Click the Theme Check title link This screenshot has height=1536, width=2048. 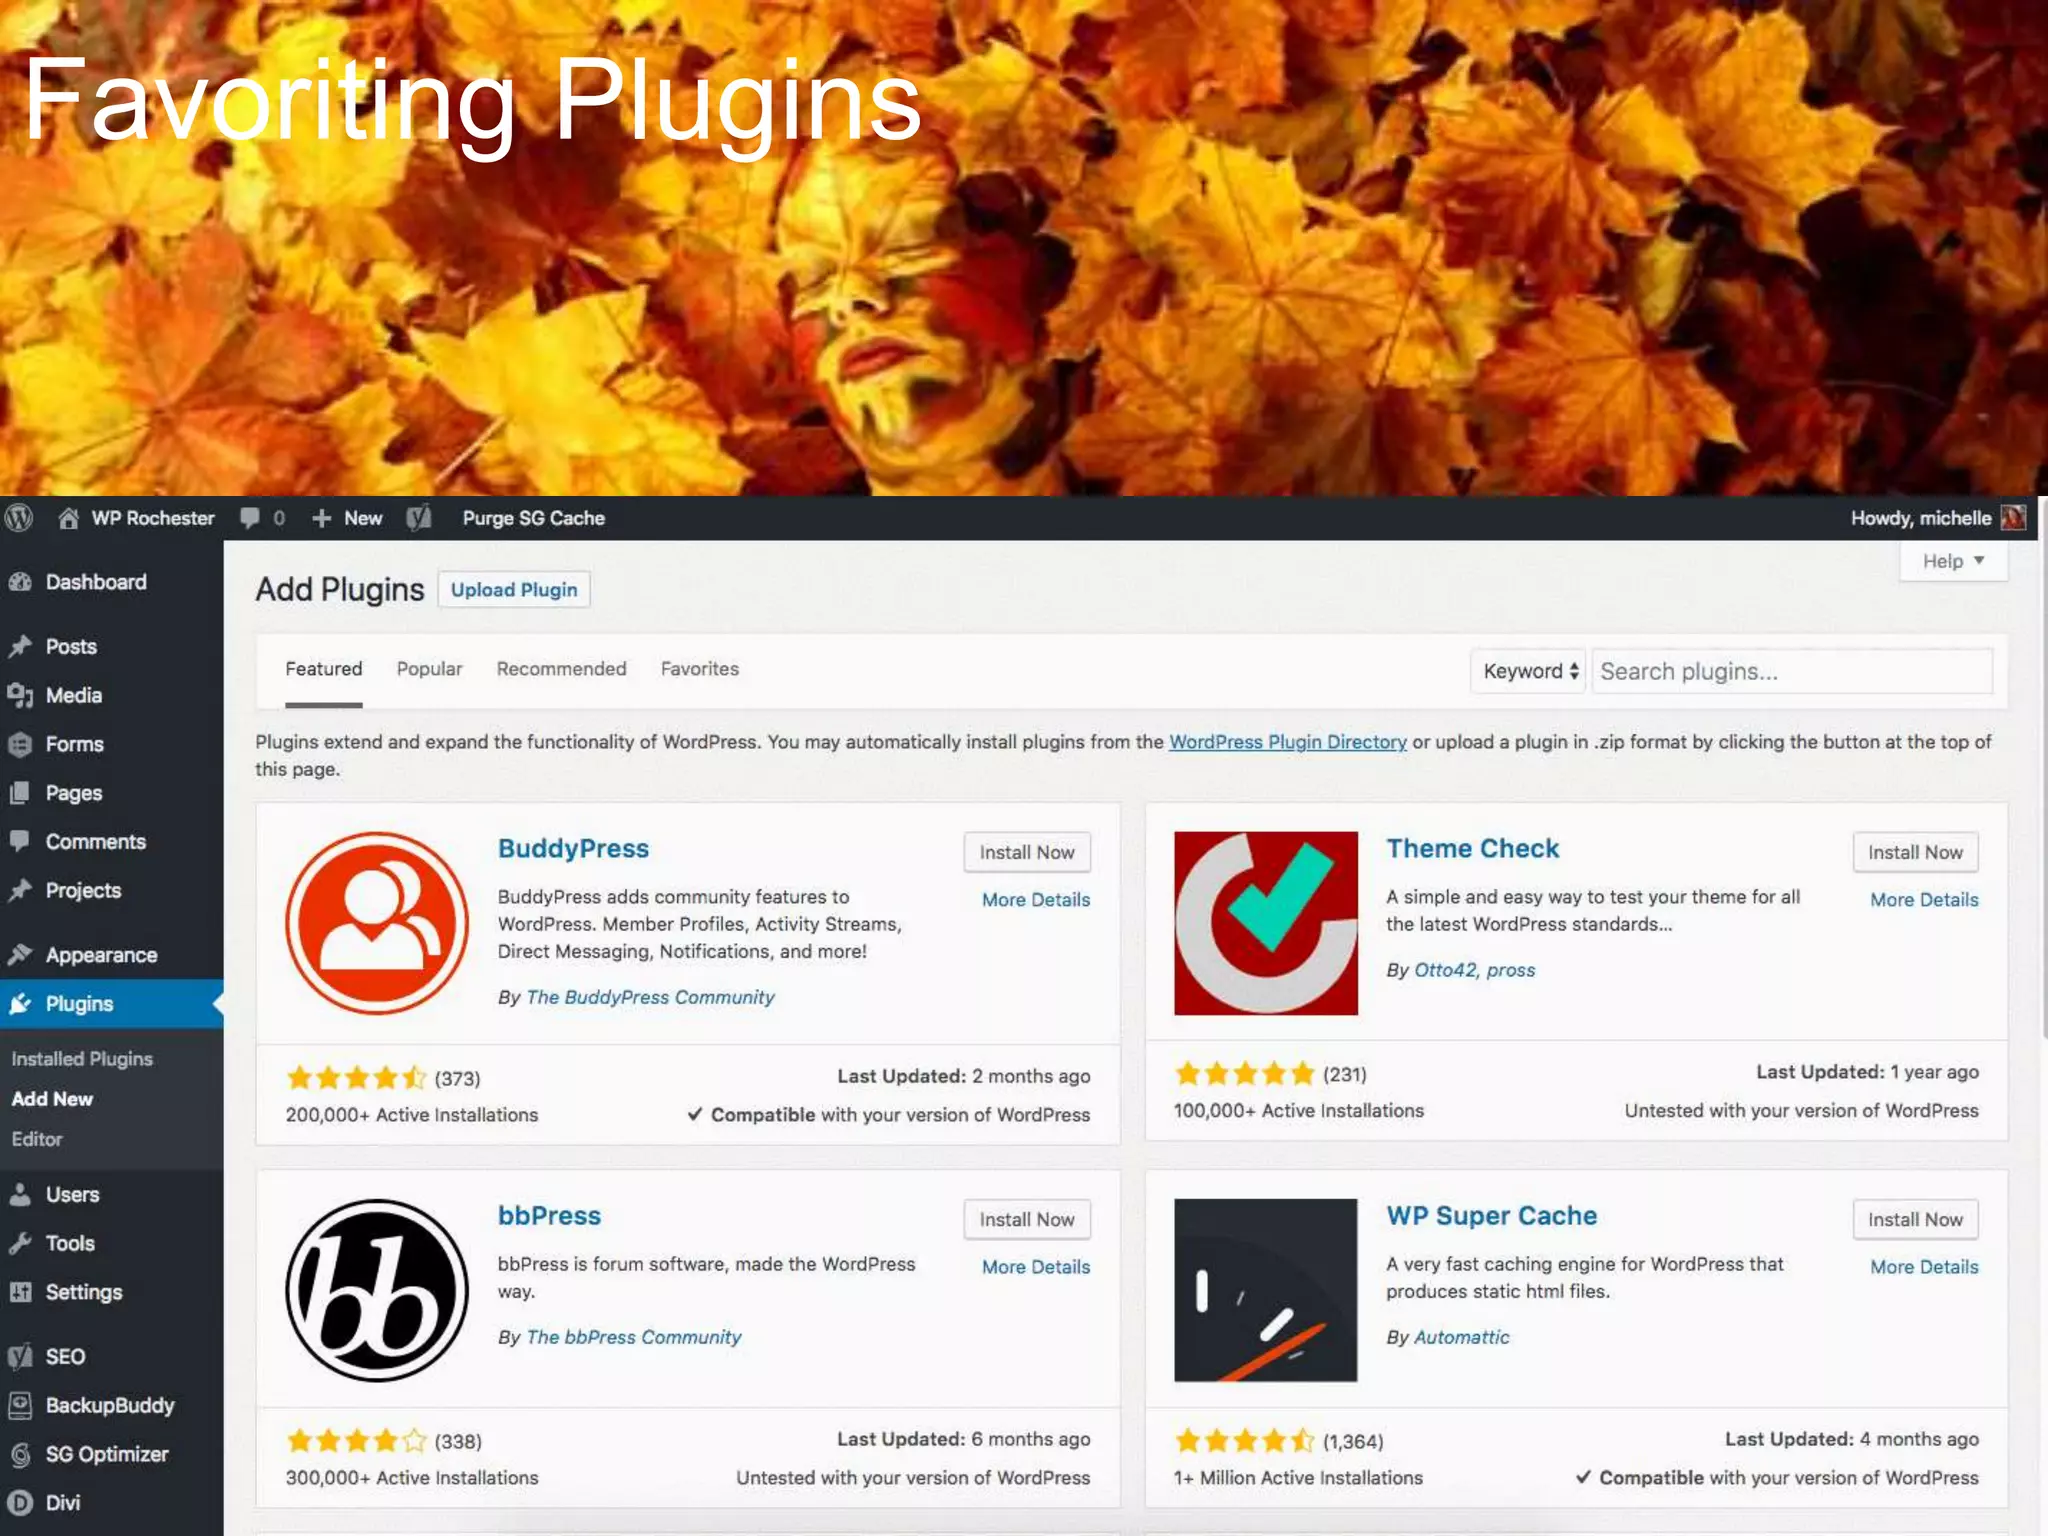coord(1473,848)
